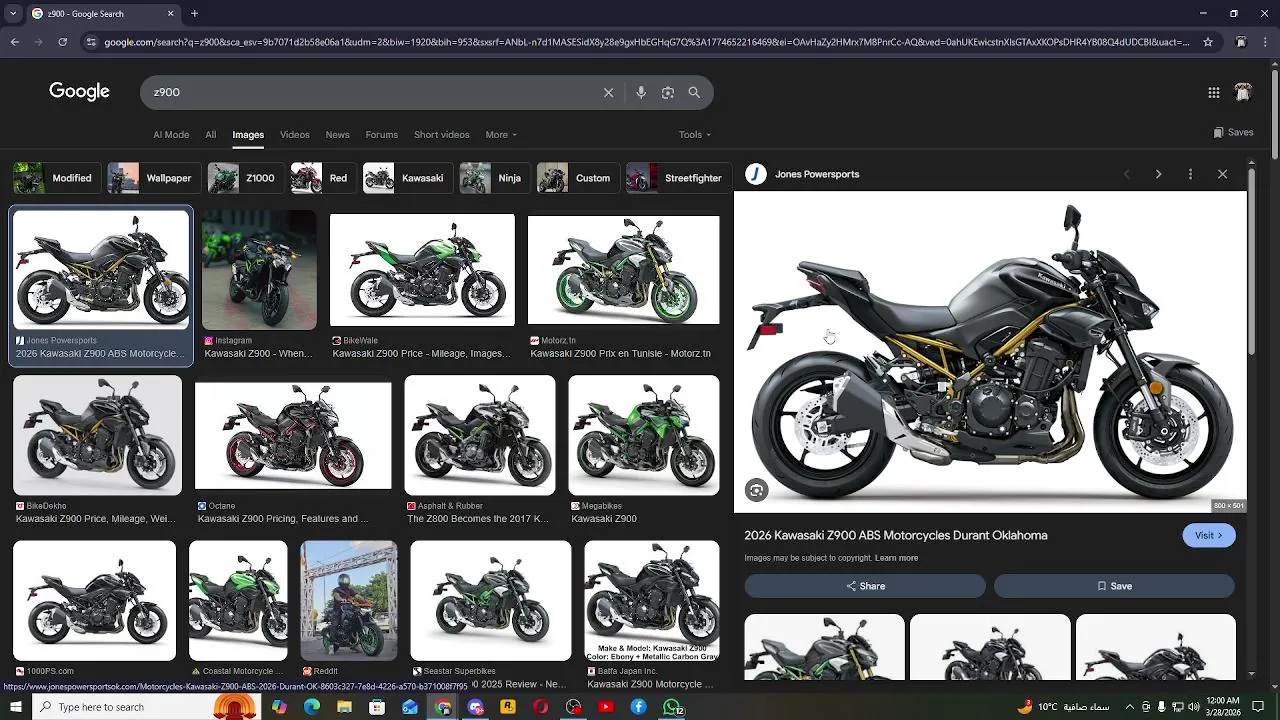Viewport: 1280px width, 720px height.
Task: Open the More search filters dropdown
Action: point(501,134)
